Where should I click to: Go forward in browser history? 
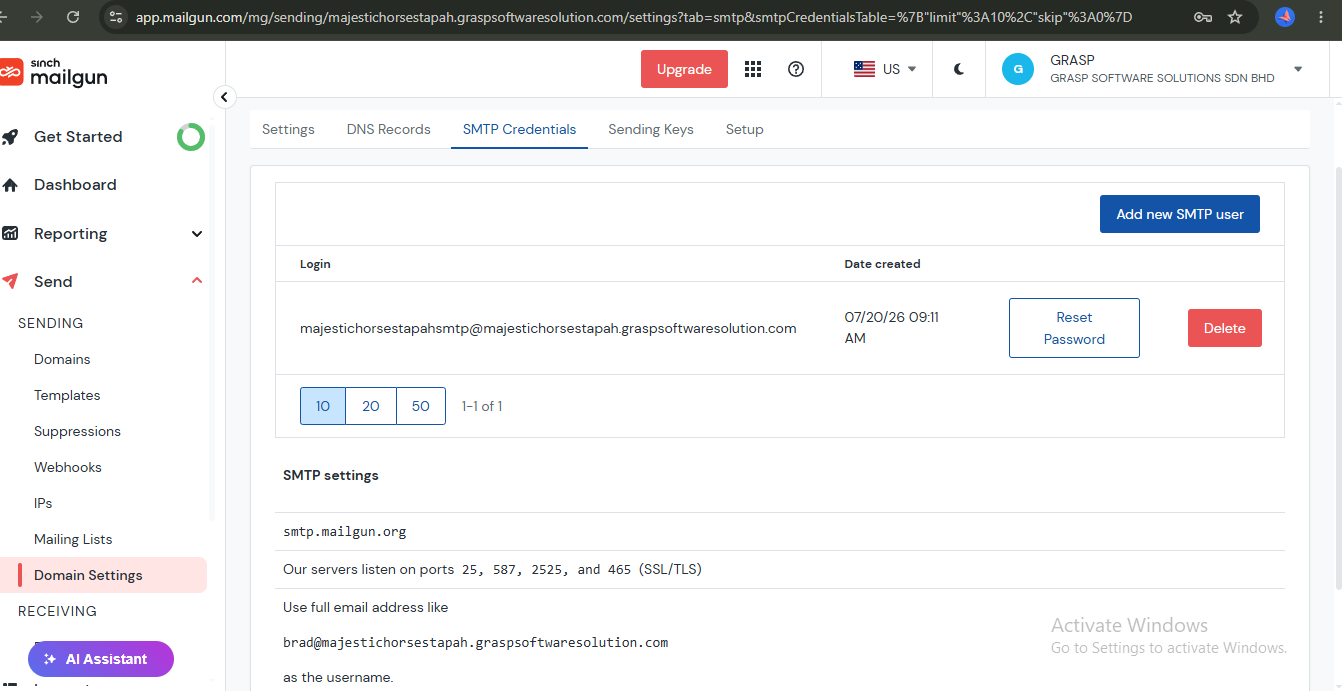coord(36,17)
